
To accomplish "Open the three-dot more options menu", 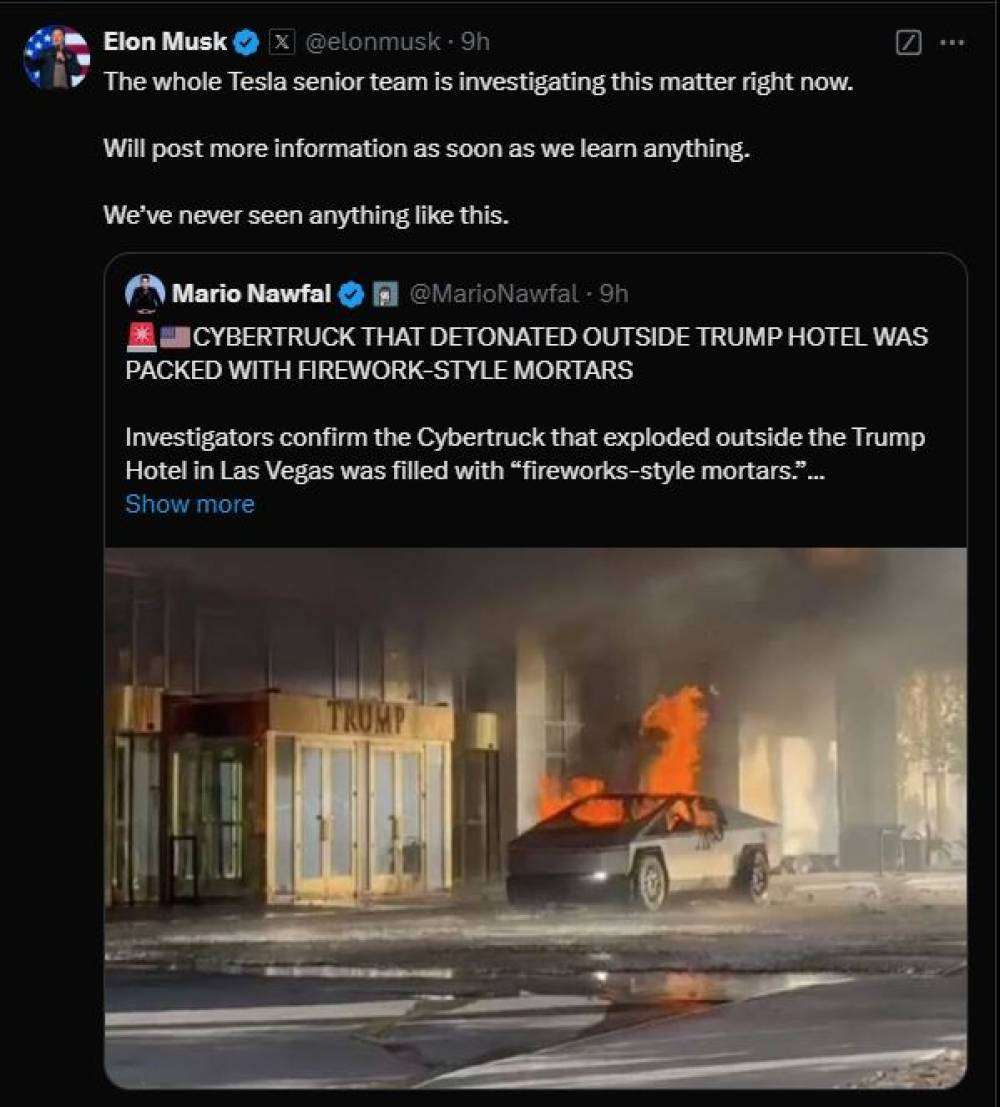I will pyautogui.click(x=952, y=42).
